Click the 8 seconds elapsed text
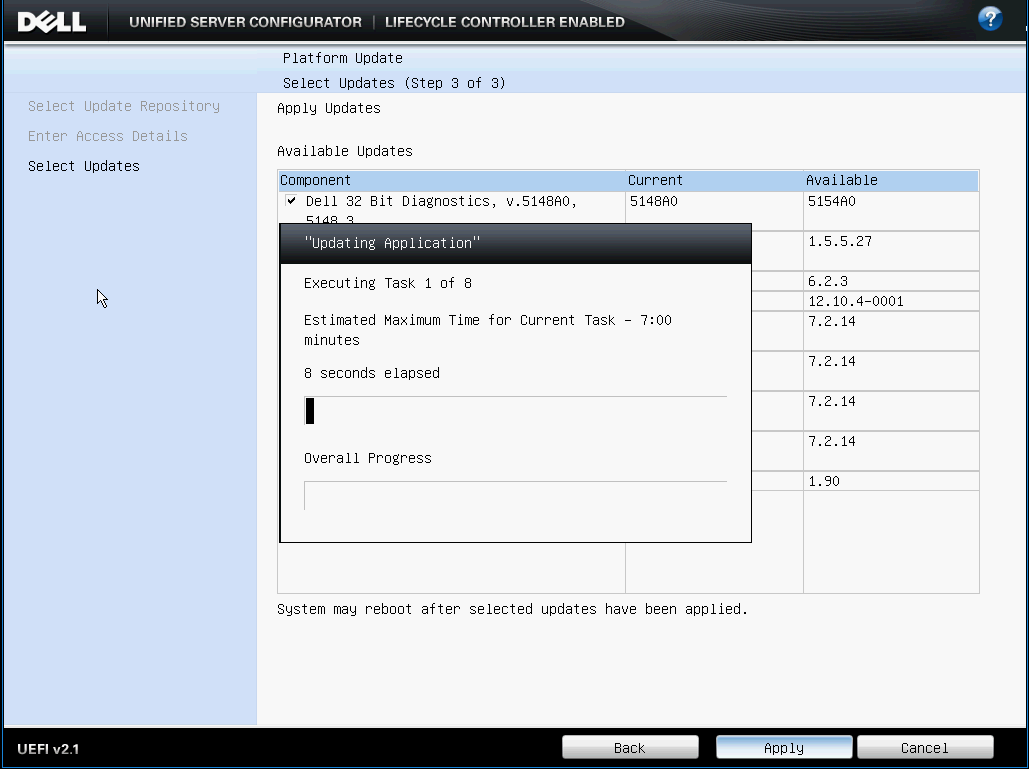 [x=372, y=373]
